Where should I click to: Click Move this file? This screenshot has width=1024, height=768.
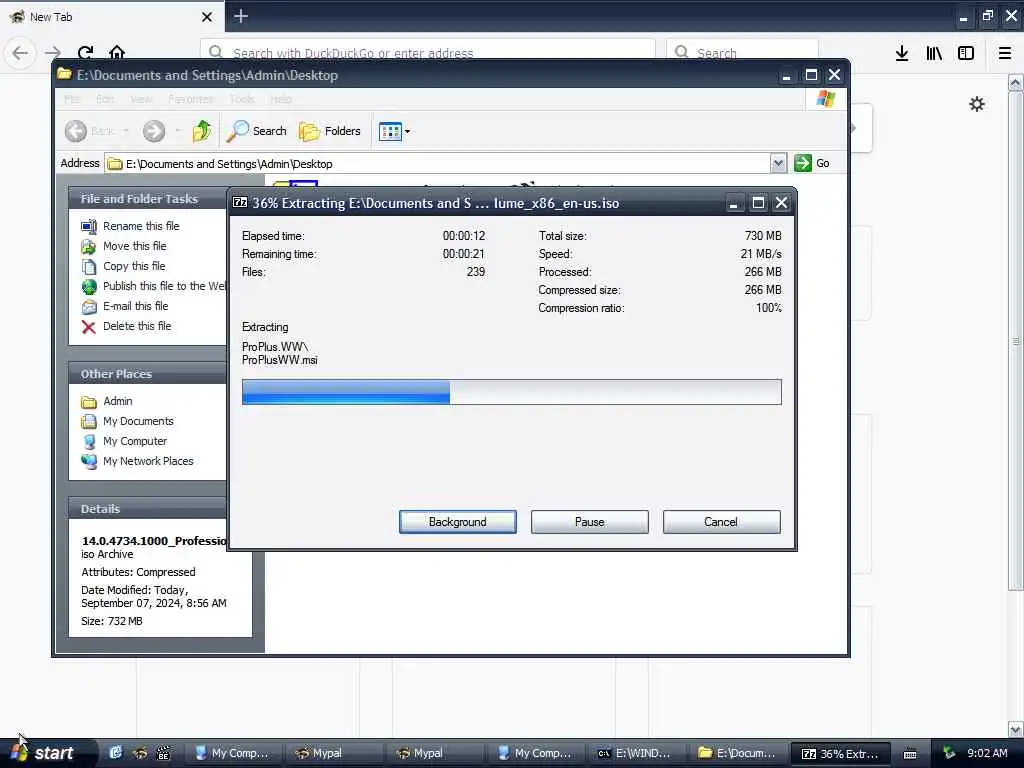pyautogui.click(x=135, y=246)
